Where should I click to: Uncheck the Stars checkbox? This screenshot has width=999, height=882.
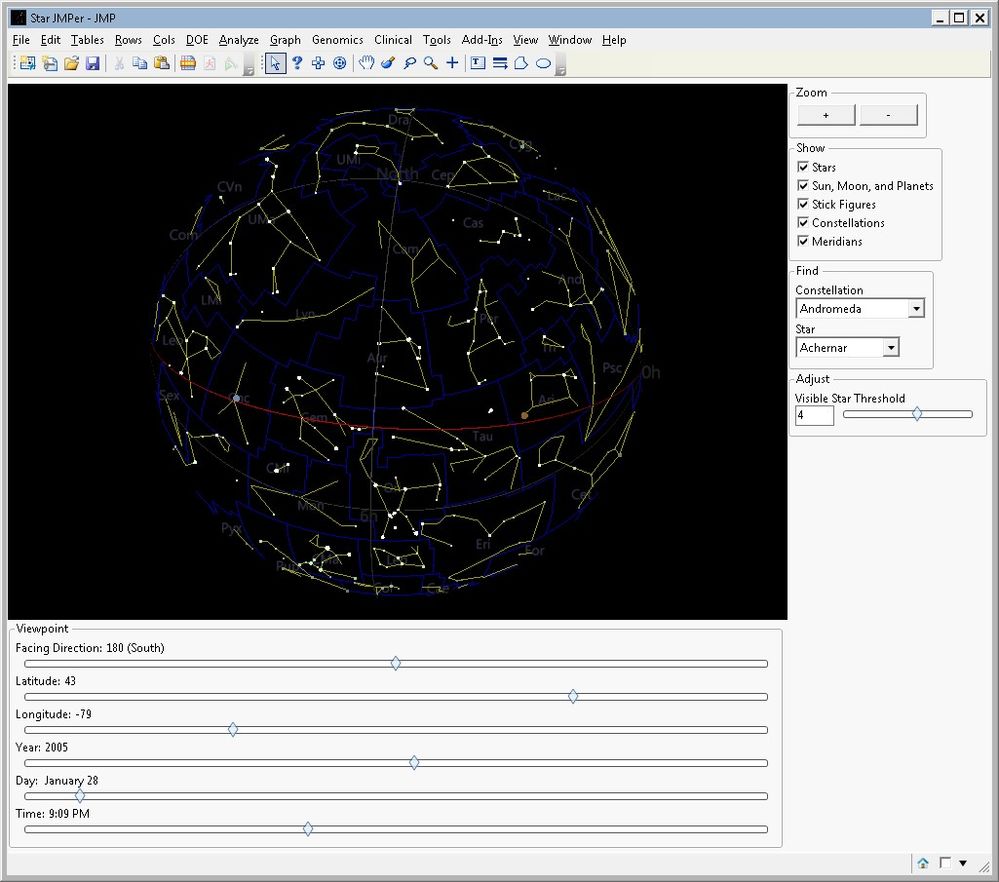(x=803, y=167)
